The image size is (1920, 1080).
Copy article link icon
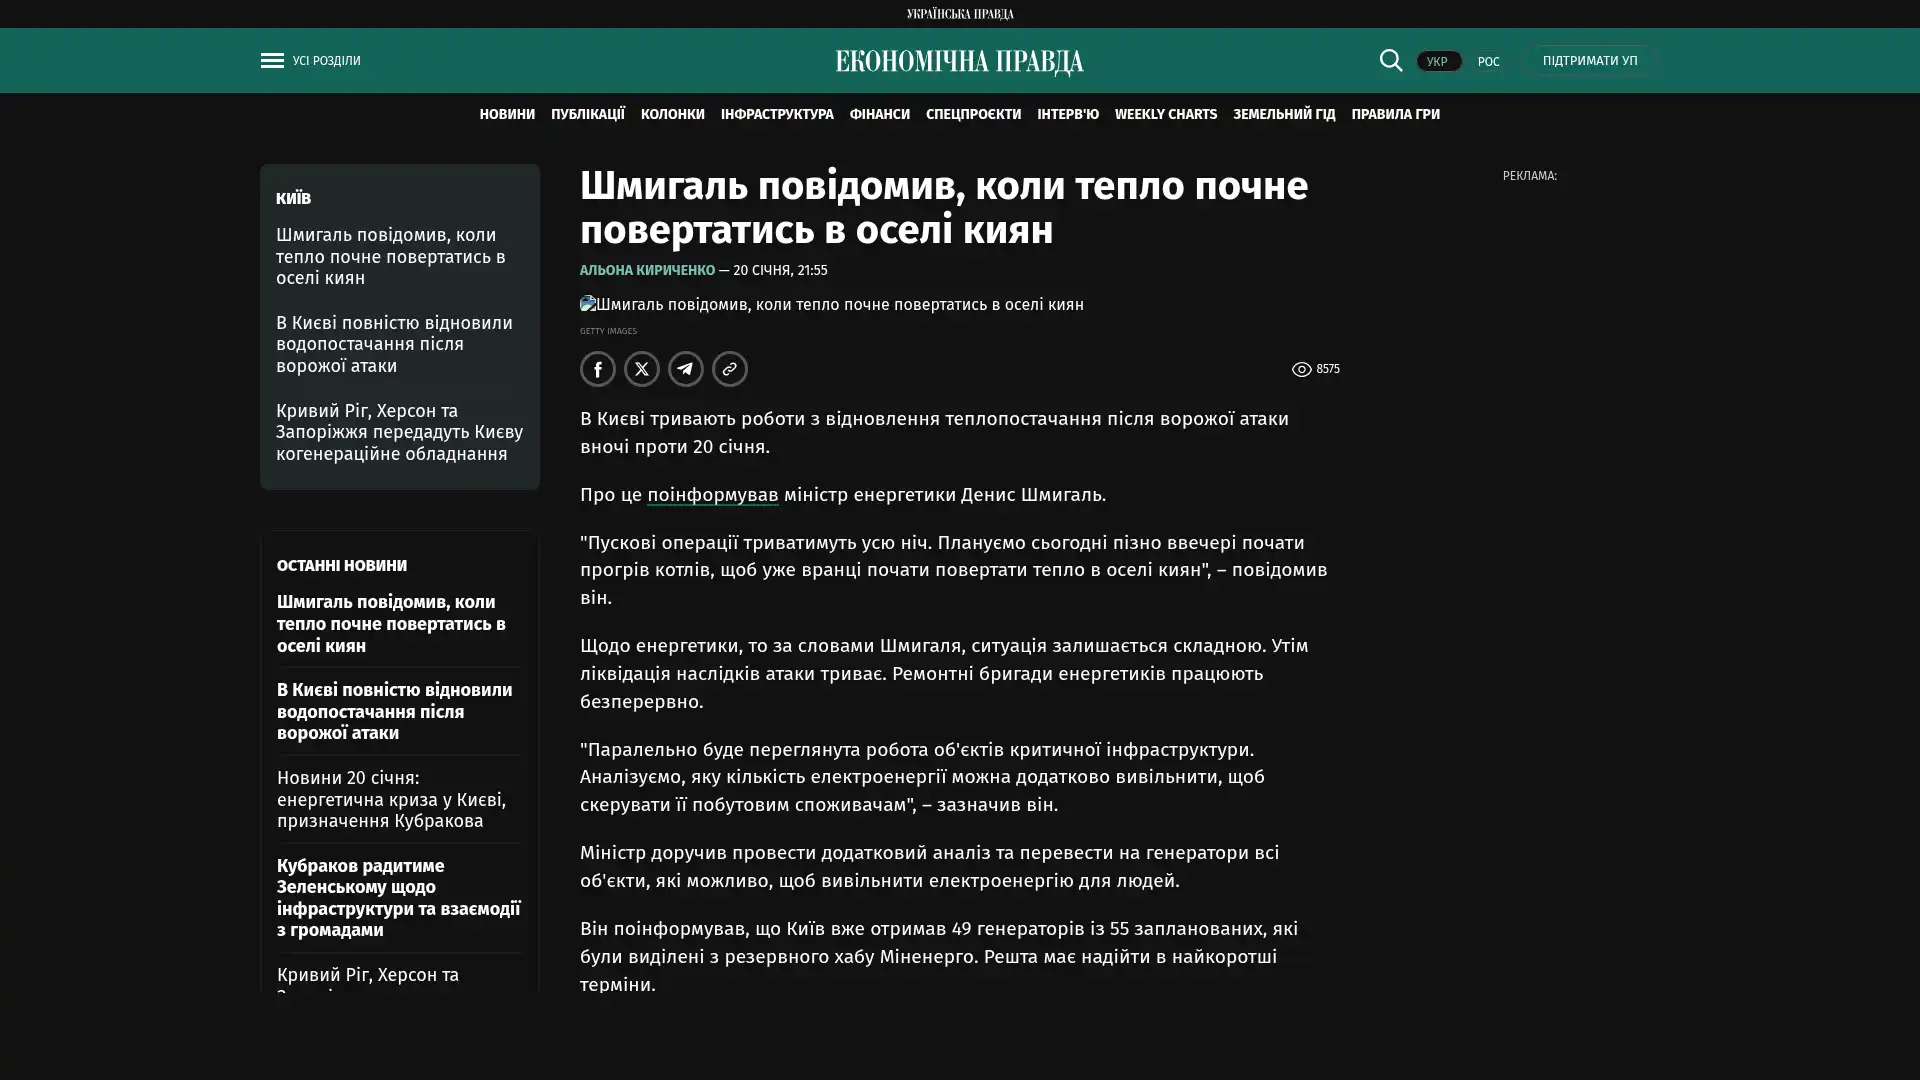(x=729, y=369)
